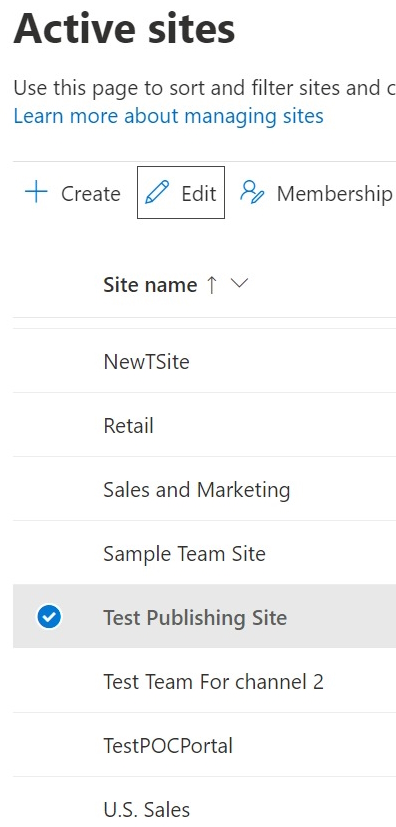Select the U.S. Sales site
This screenshot has width=396, height=827.
[147, 810]
